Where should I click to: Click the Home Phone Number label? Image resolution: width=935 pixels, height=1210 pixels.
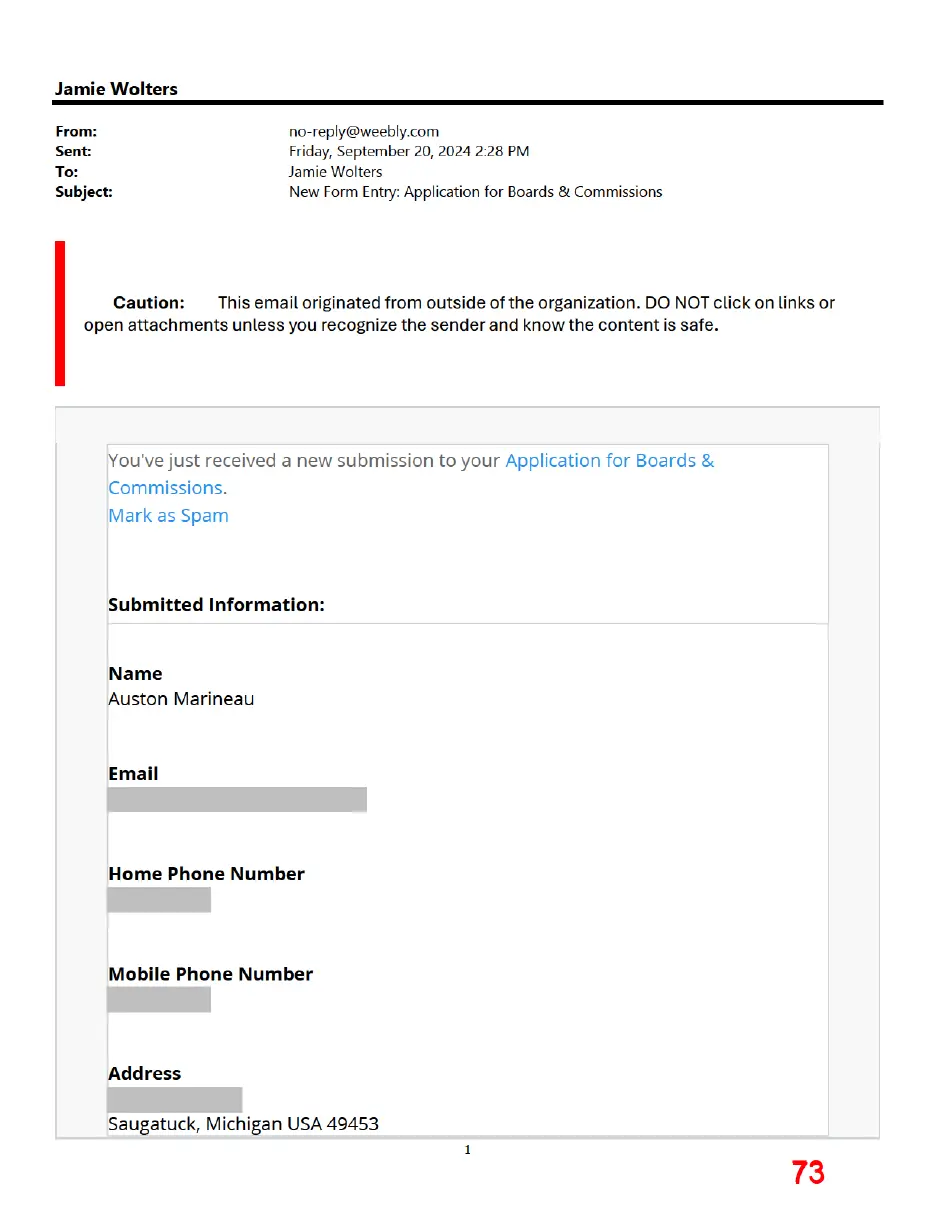[206, 874]
